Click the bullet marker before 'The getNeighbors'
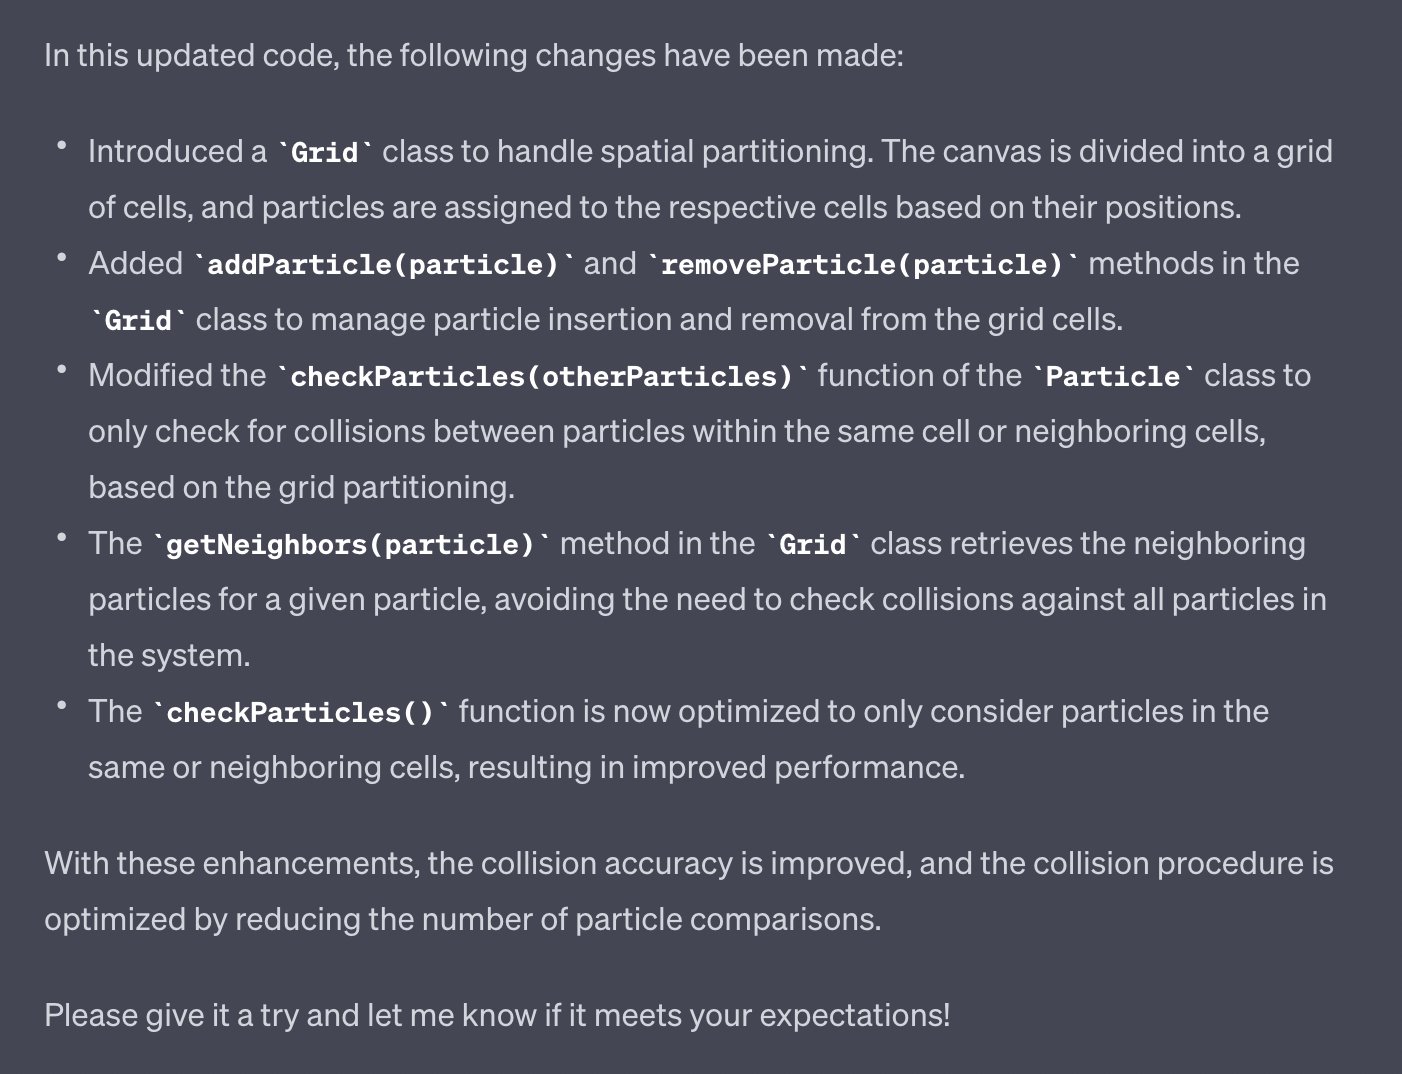 62,540
